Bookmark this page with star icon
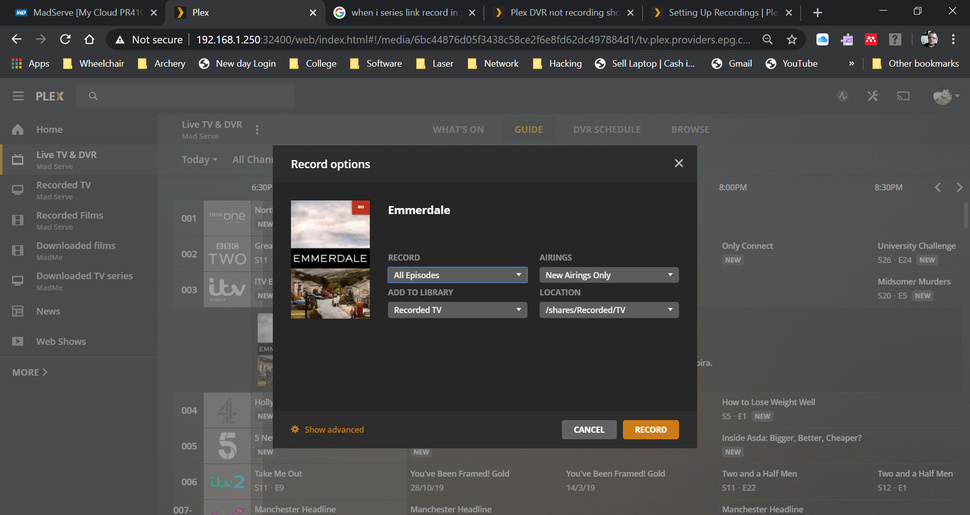Image resolution: width=970 pixels, height=515 pixels. point(791,40)
